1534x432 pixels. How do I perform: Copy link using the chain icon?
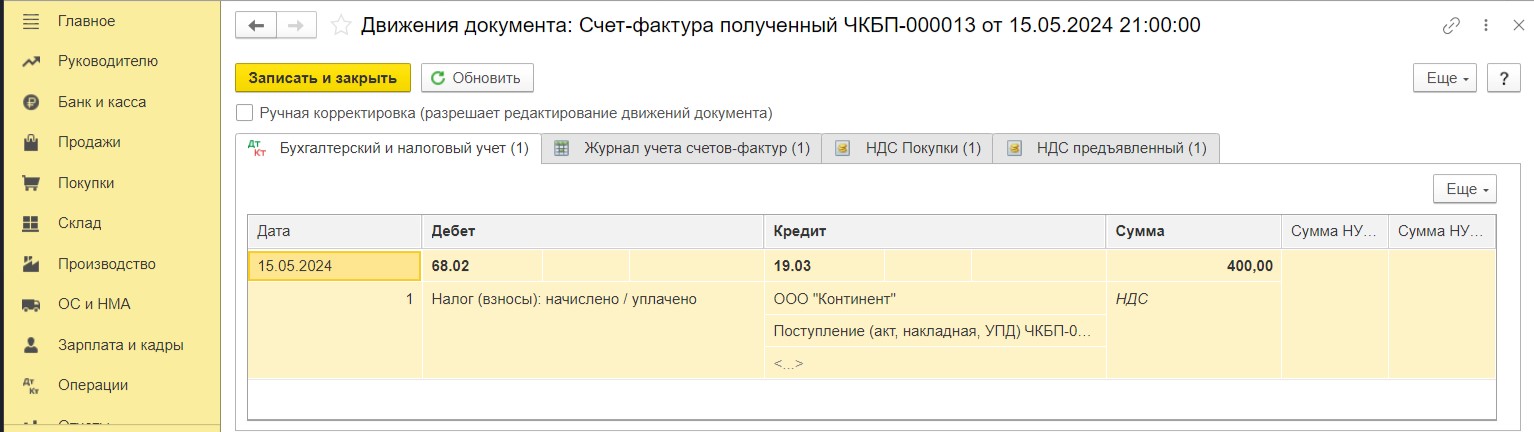pos(1451,26)
